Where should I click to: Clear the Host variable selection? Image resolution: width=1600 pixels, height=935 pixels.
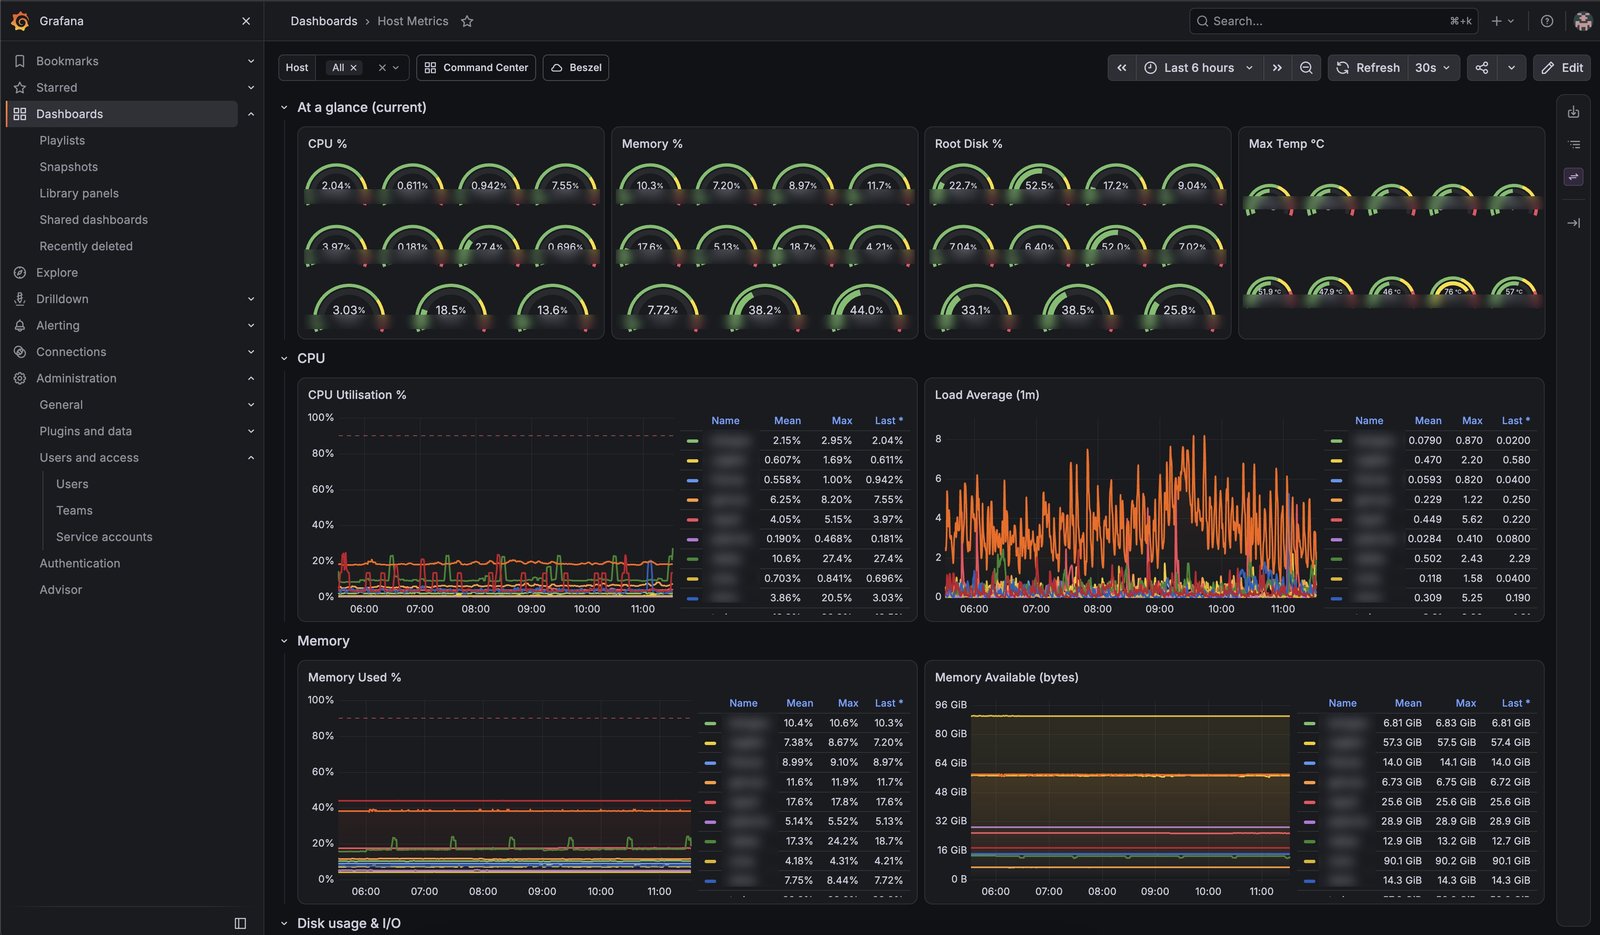click(382, 68)
